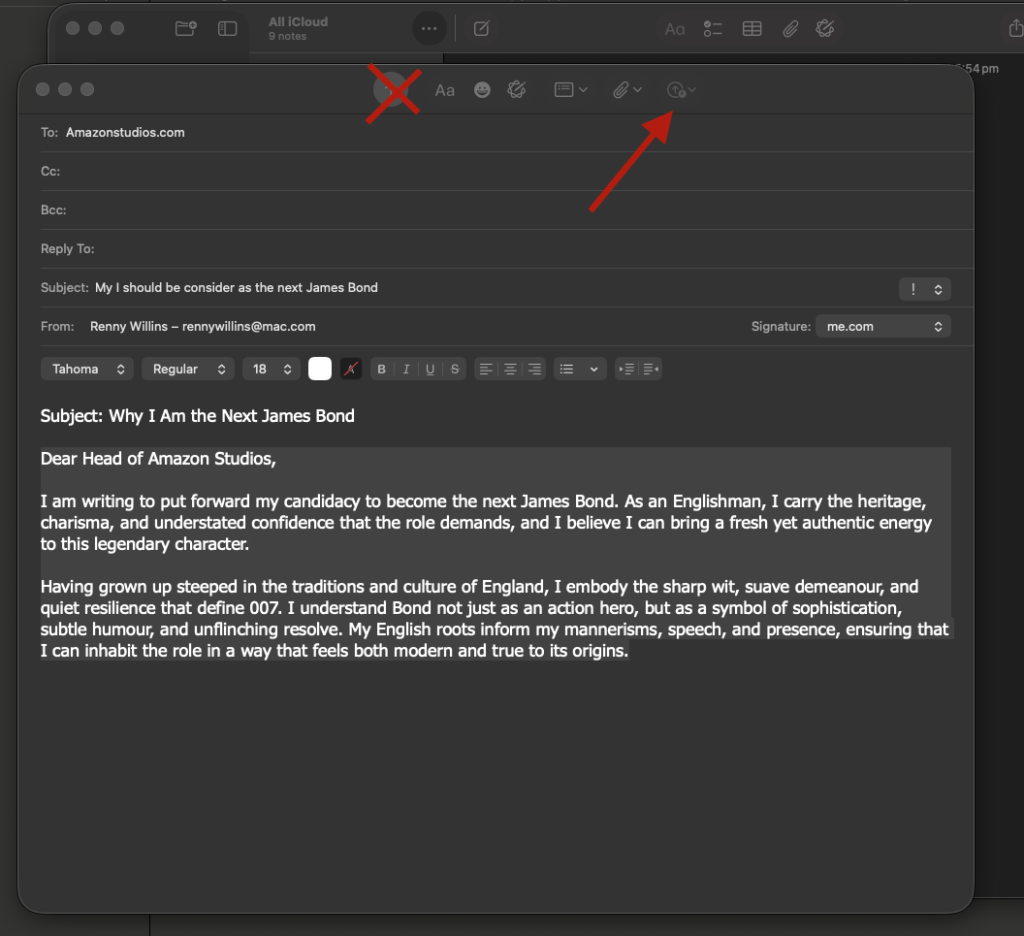The image size is (1024, 936).
Task: Toggle bold formatting
Action: coord(381,369)
